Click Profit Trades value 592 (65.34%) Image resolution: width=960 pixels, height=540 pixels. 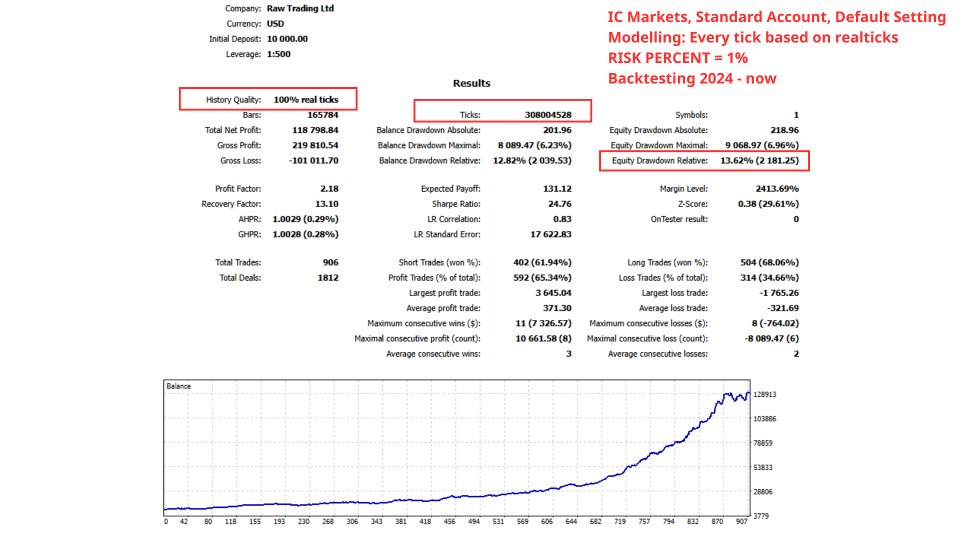click(x=542, y=278)
